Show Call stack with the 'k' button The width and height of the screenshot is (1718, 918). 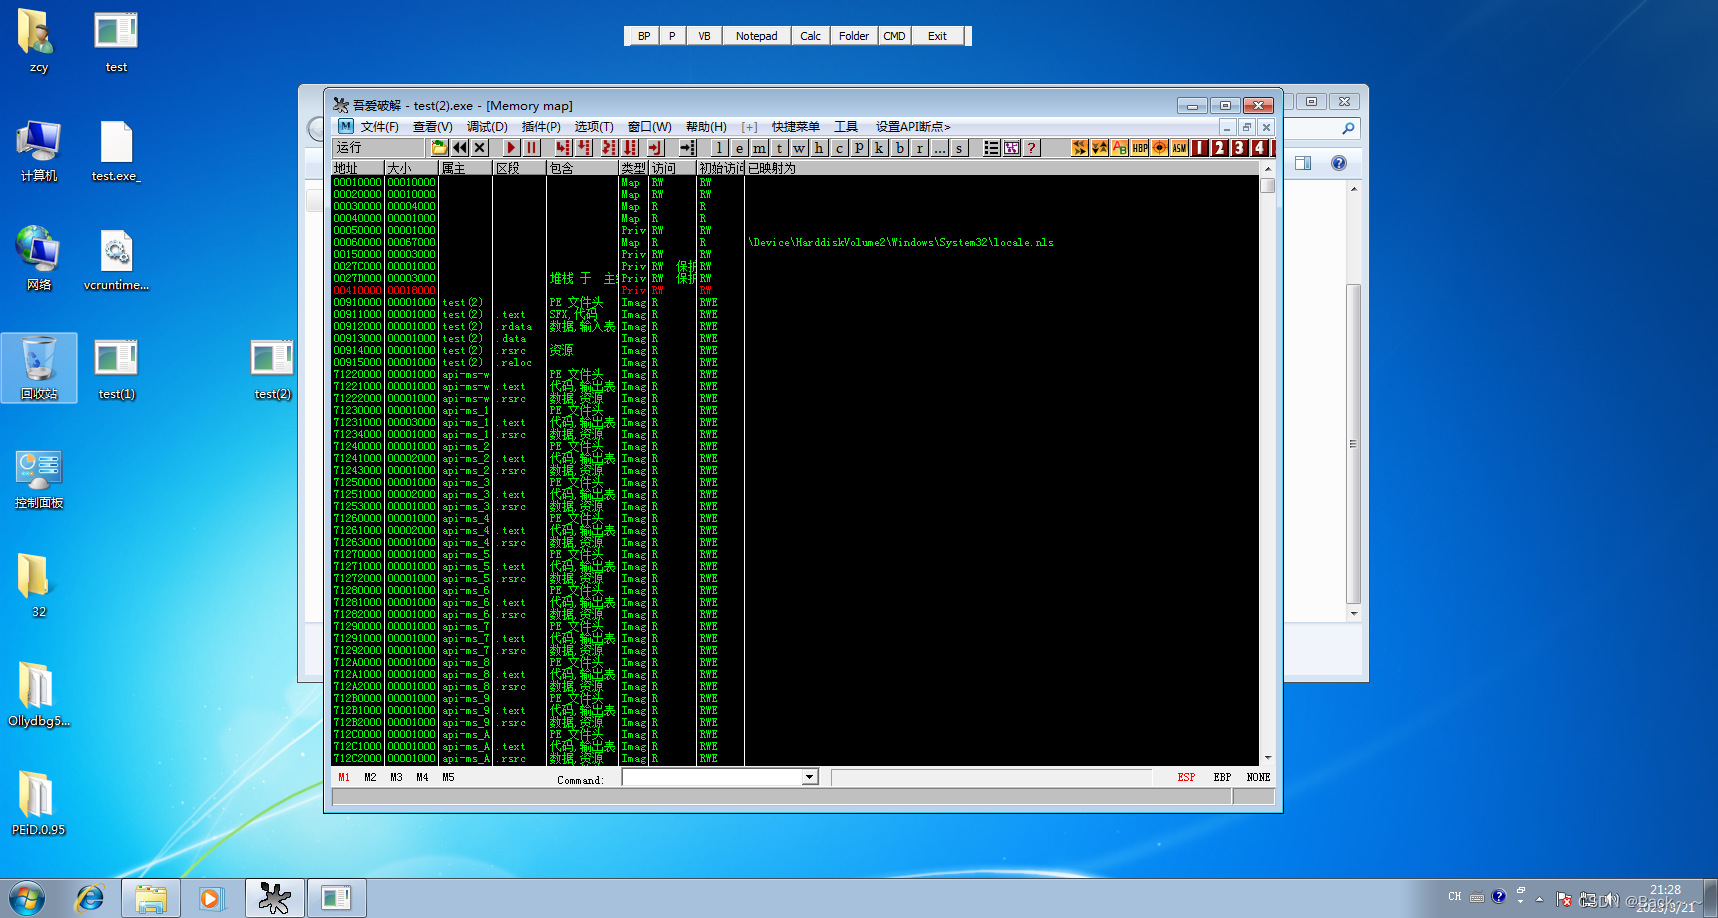coord(879,148)
